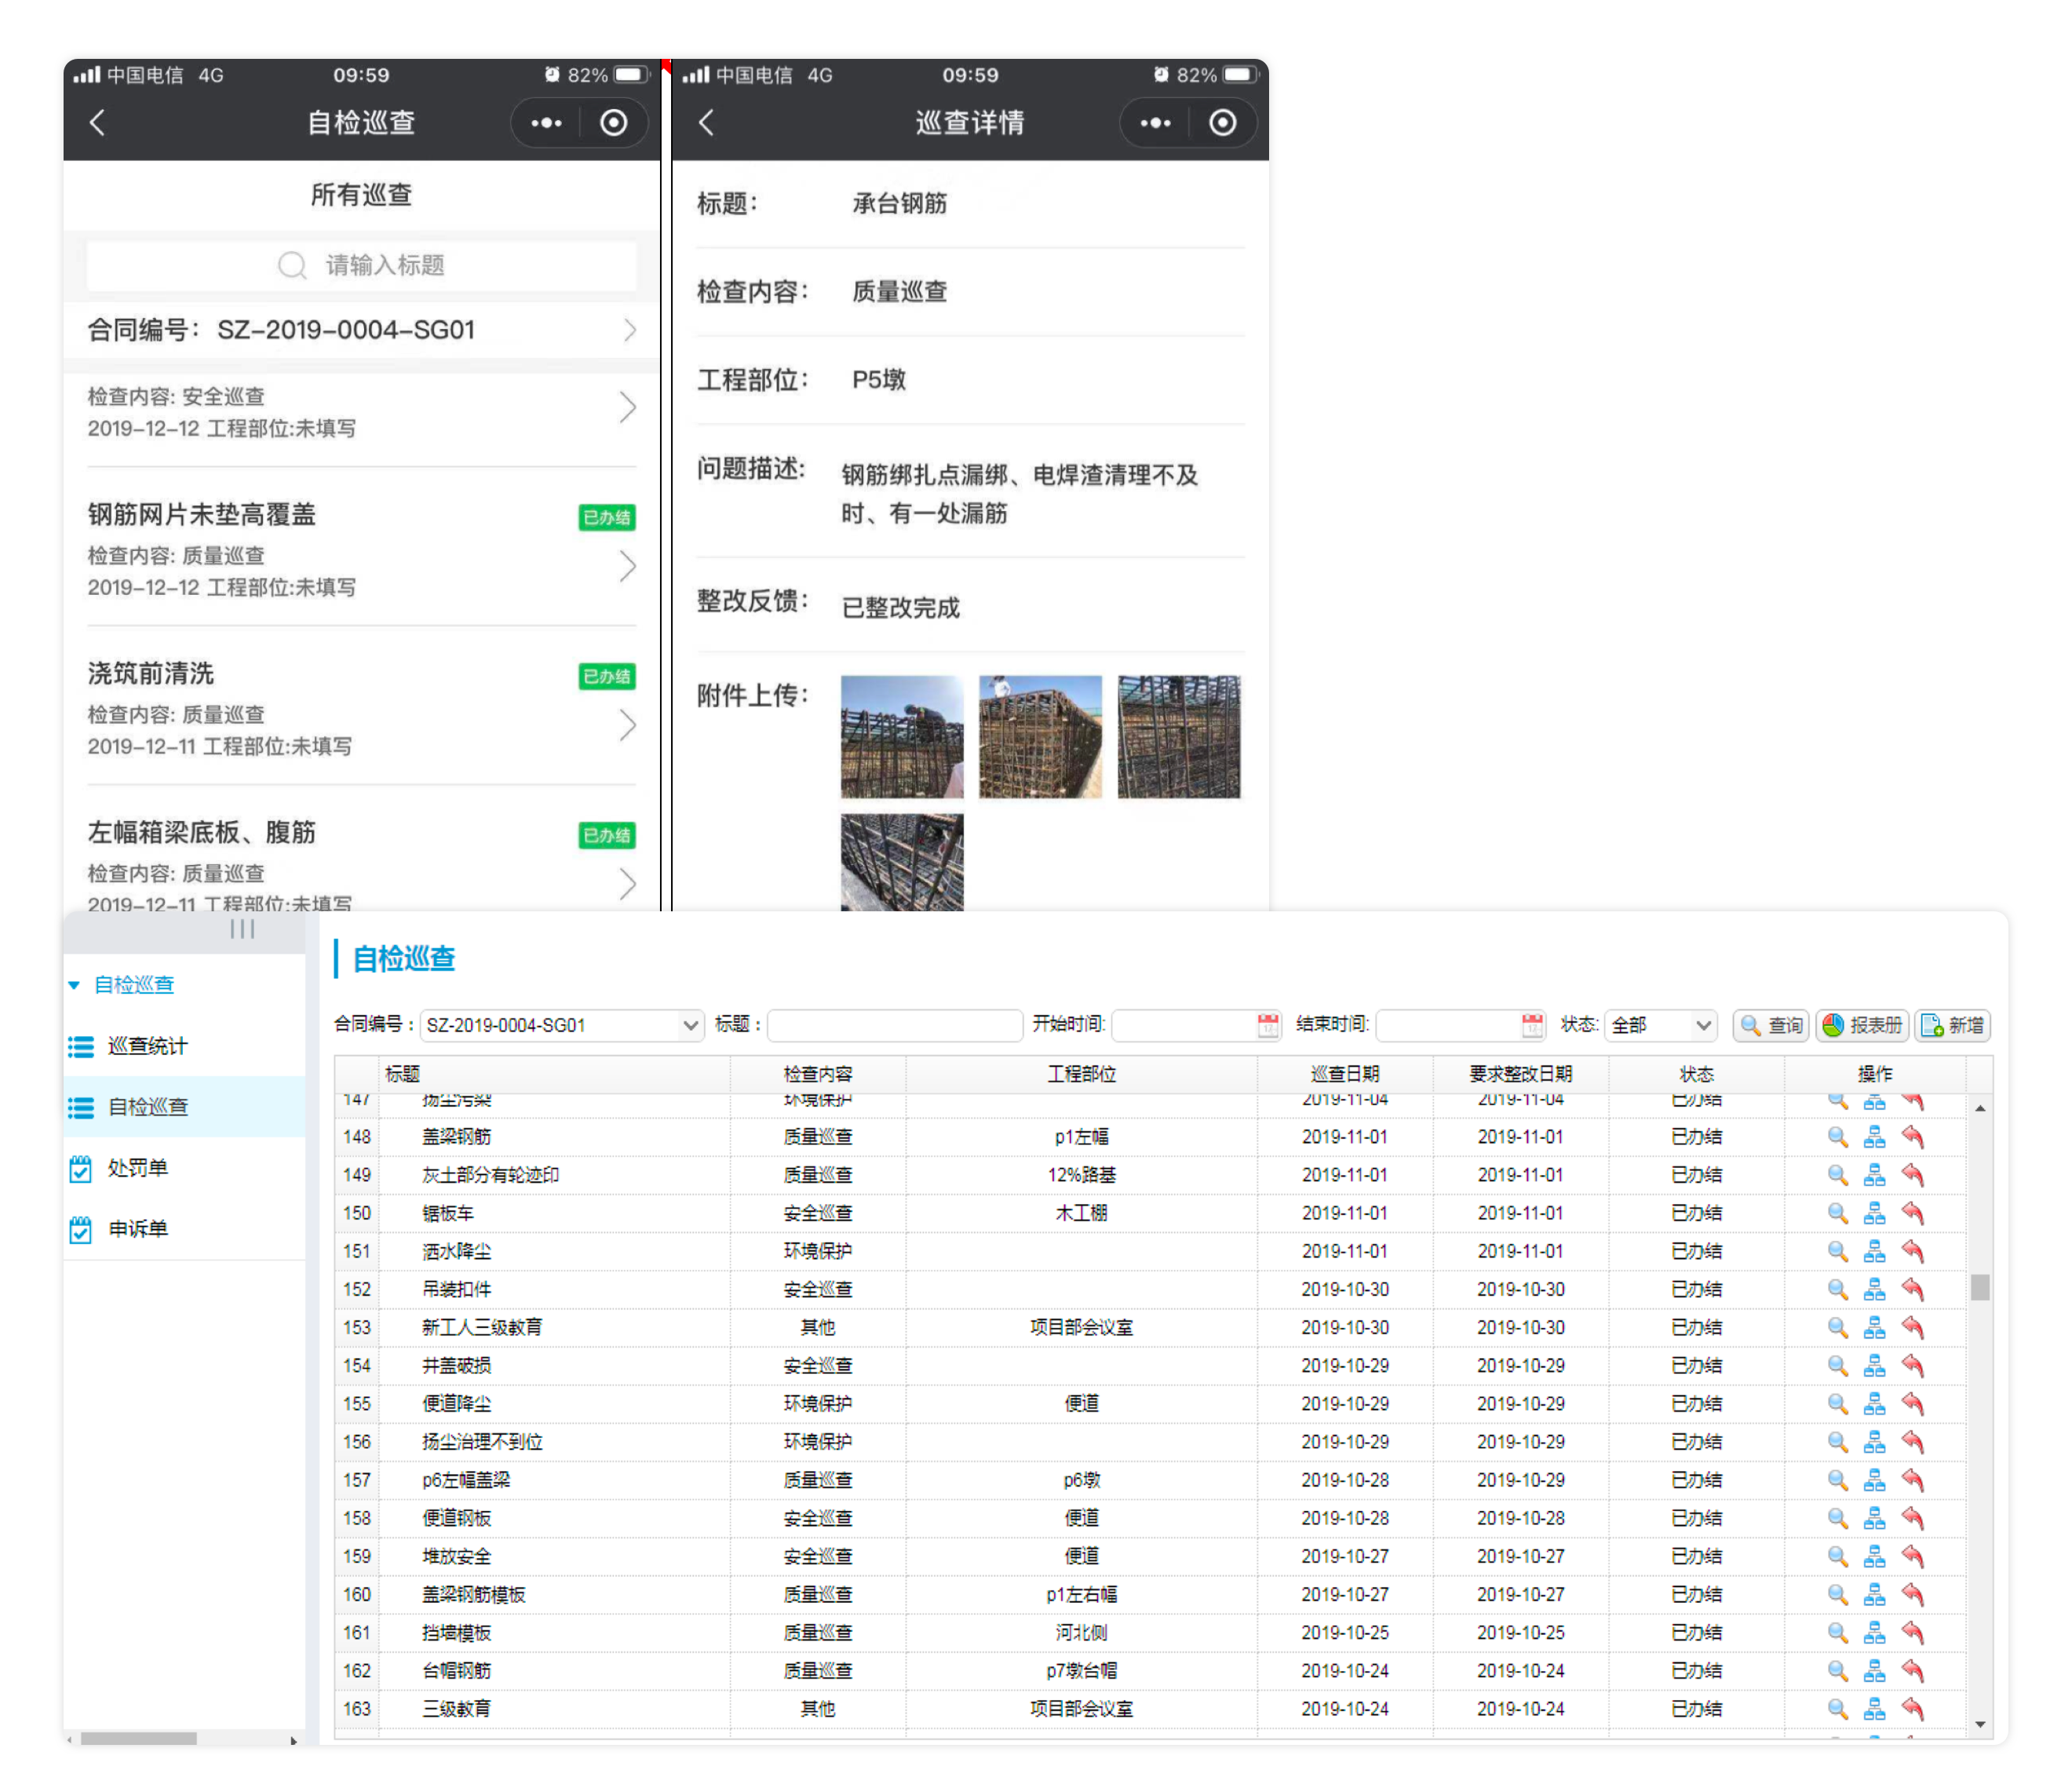Click the 新增 add button
The image size is (2072, 1792).
tap(1952, 1025)
